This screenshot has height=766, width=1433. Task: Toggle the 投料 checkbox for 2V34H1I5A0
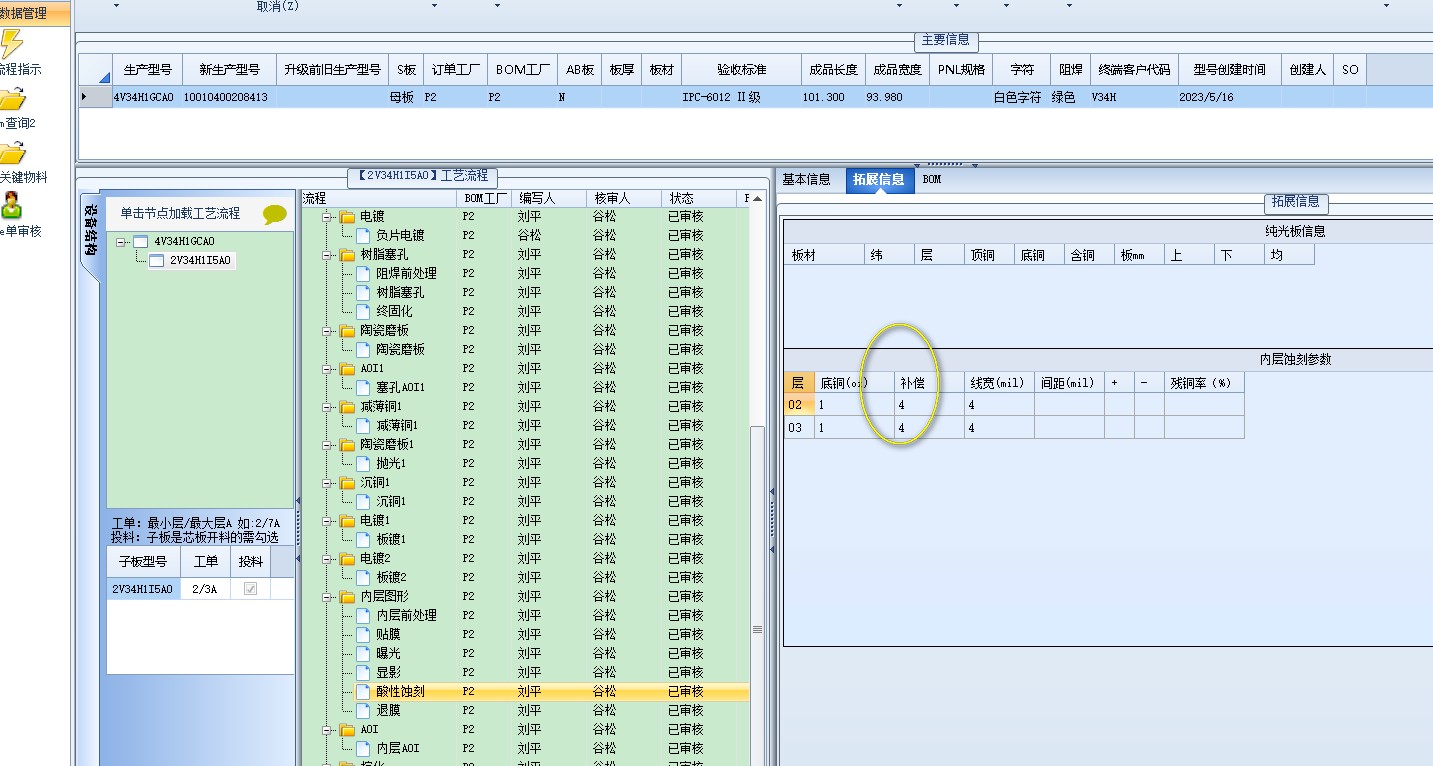250,589
